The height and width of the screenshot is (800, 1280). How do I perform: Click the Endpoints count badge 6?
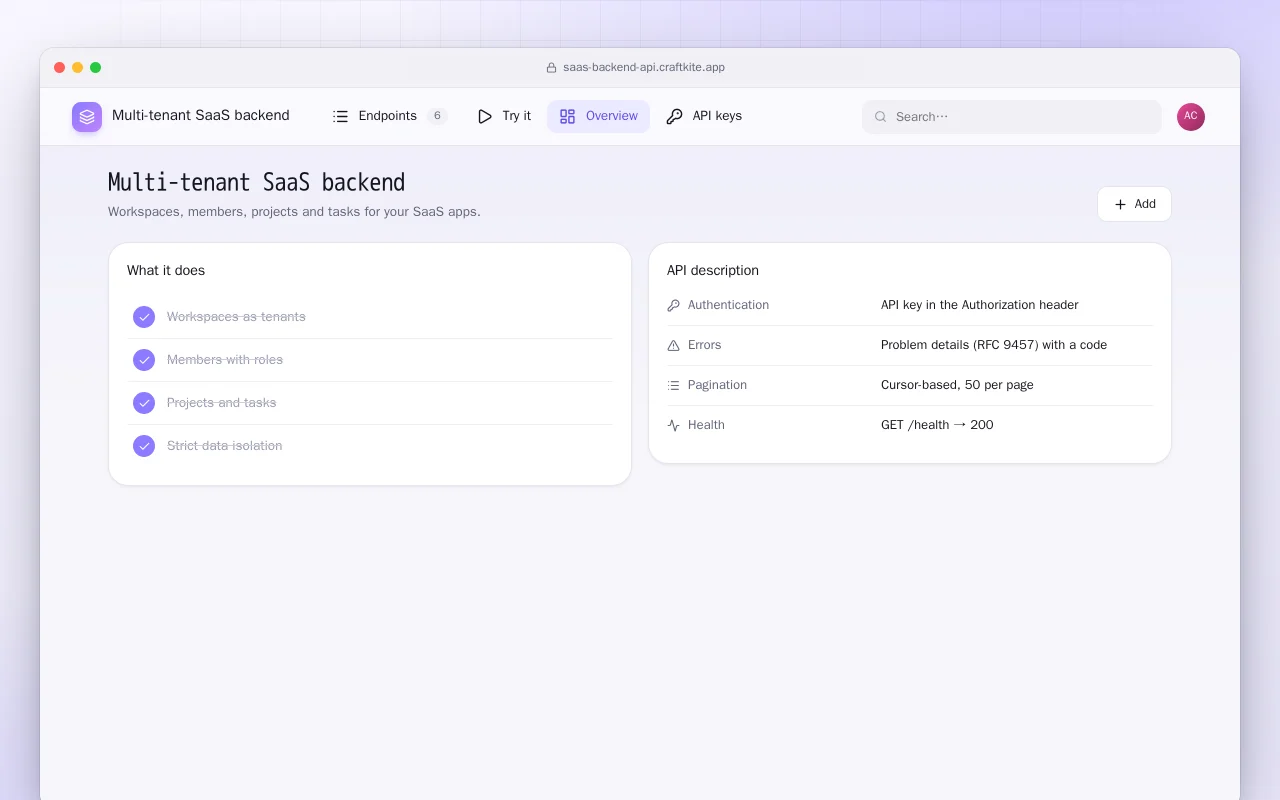[x=437, y=116]
